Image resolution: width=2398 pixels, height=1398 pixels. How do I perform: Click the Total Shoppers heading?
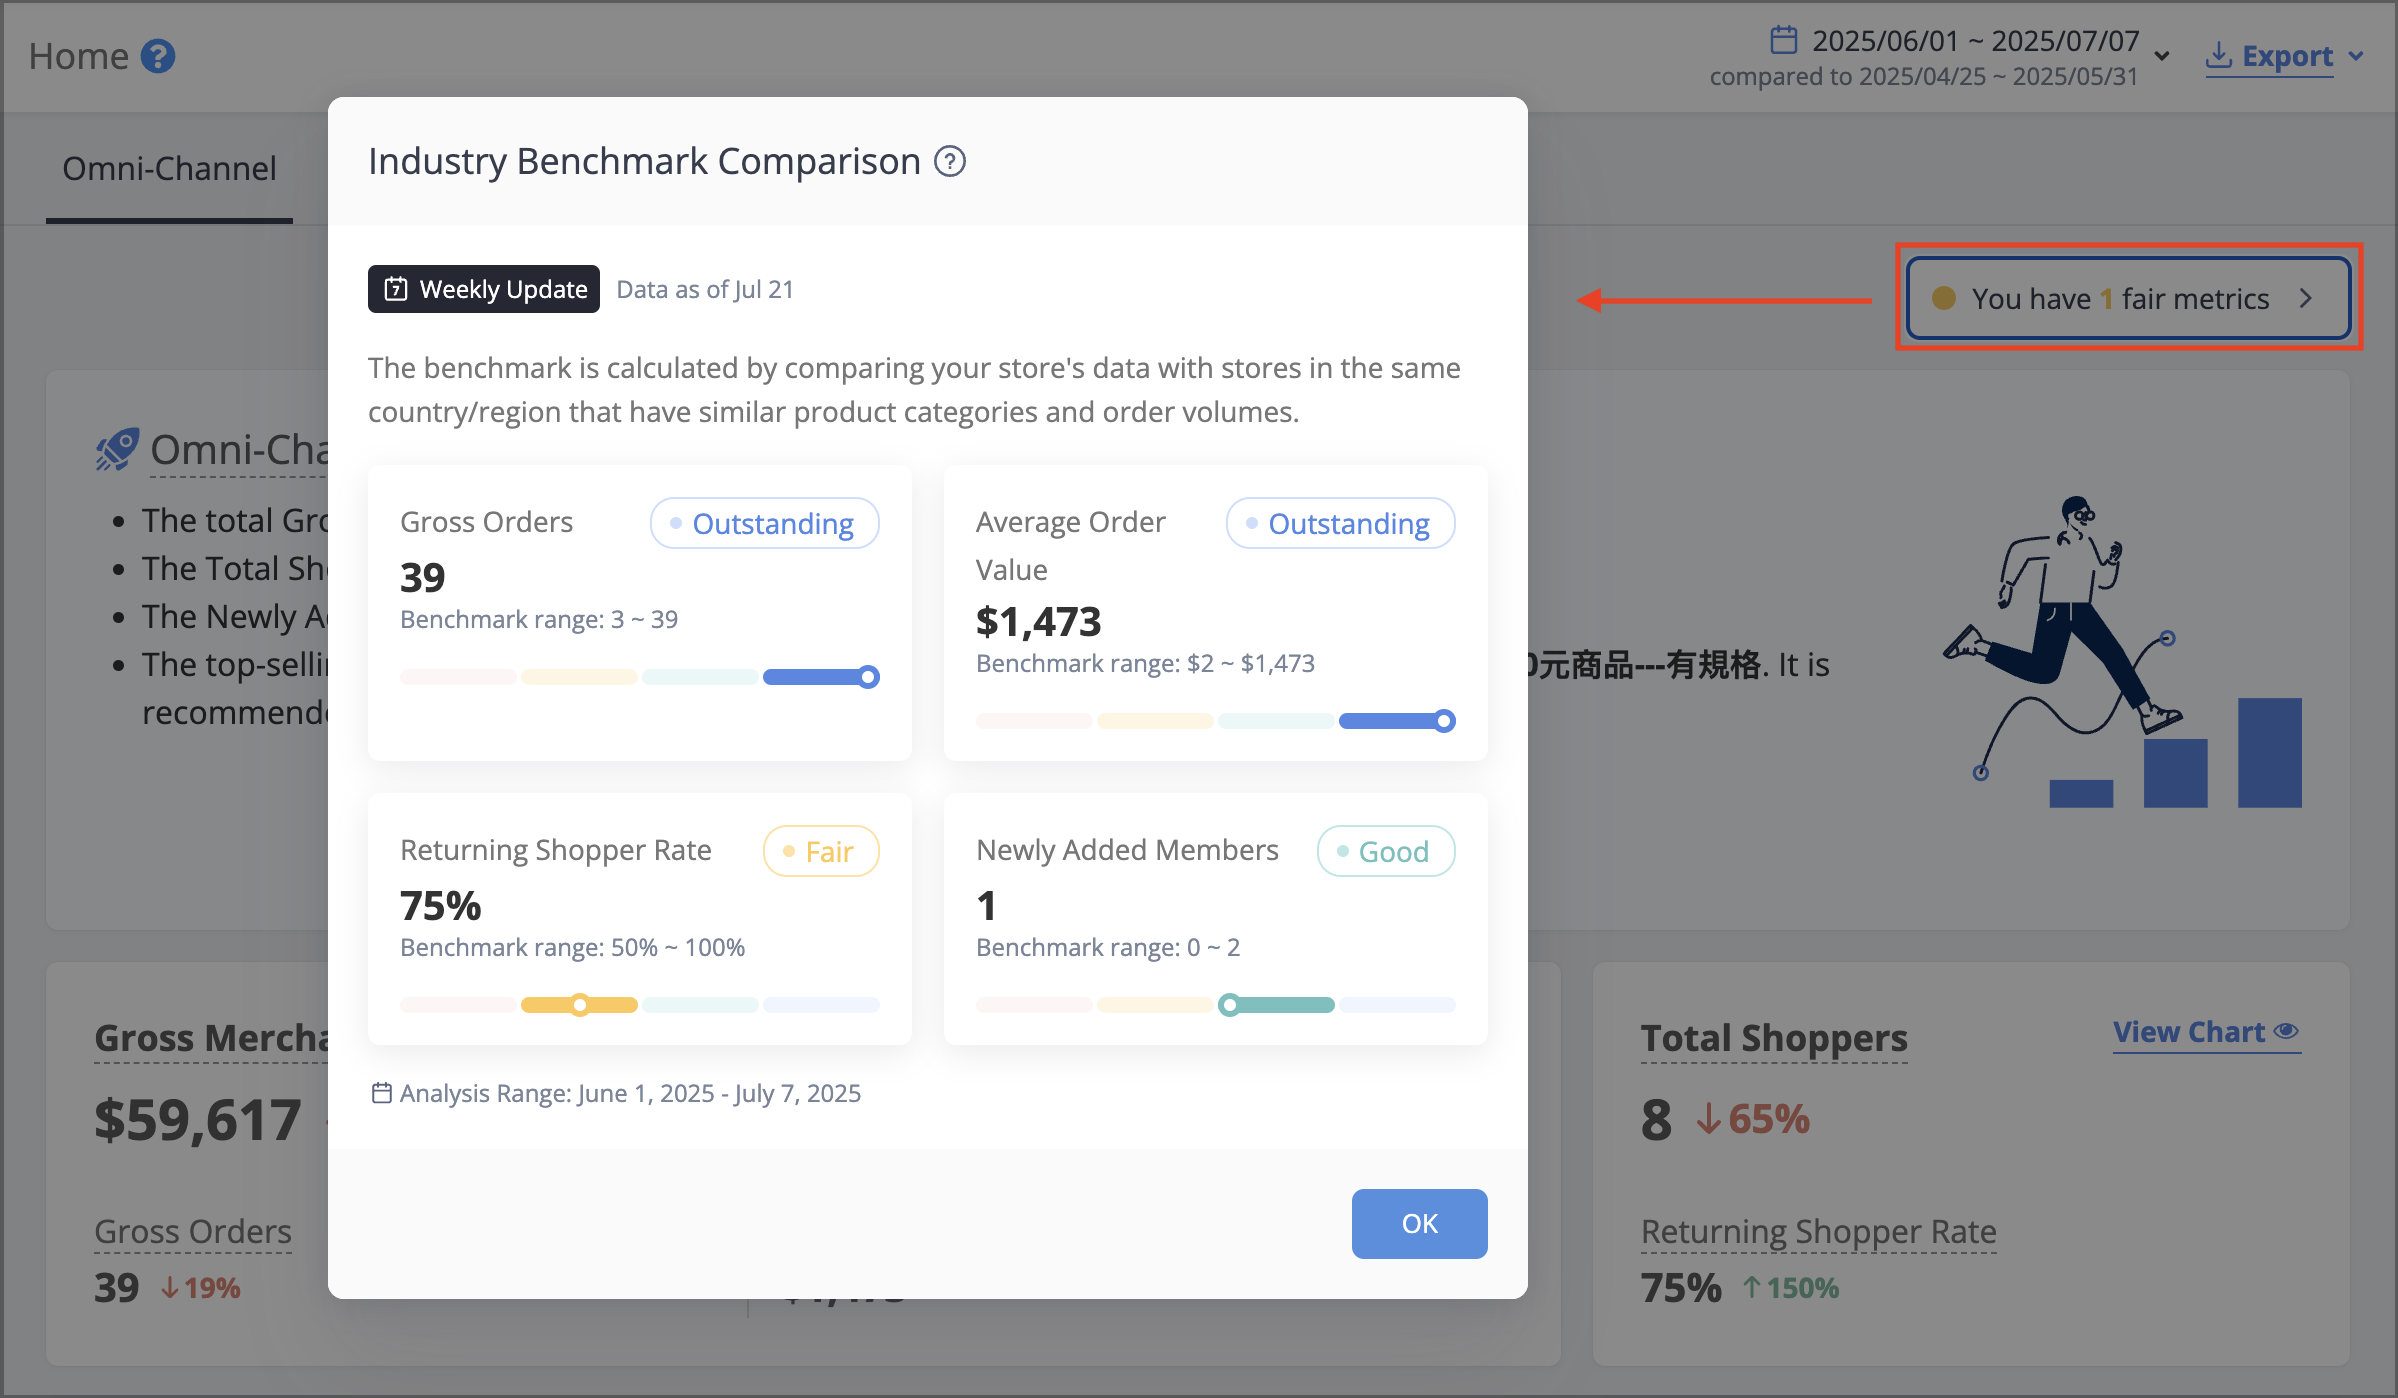[1774, 1038]
